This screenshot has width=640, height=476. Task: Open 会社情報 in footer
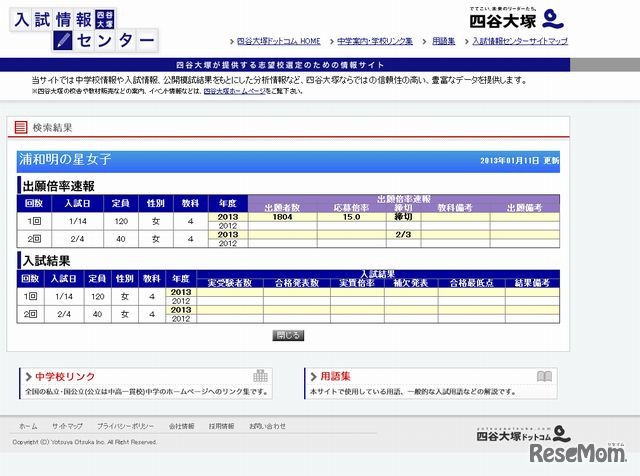point(182,426)
